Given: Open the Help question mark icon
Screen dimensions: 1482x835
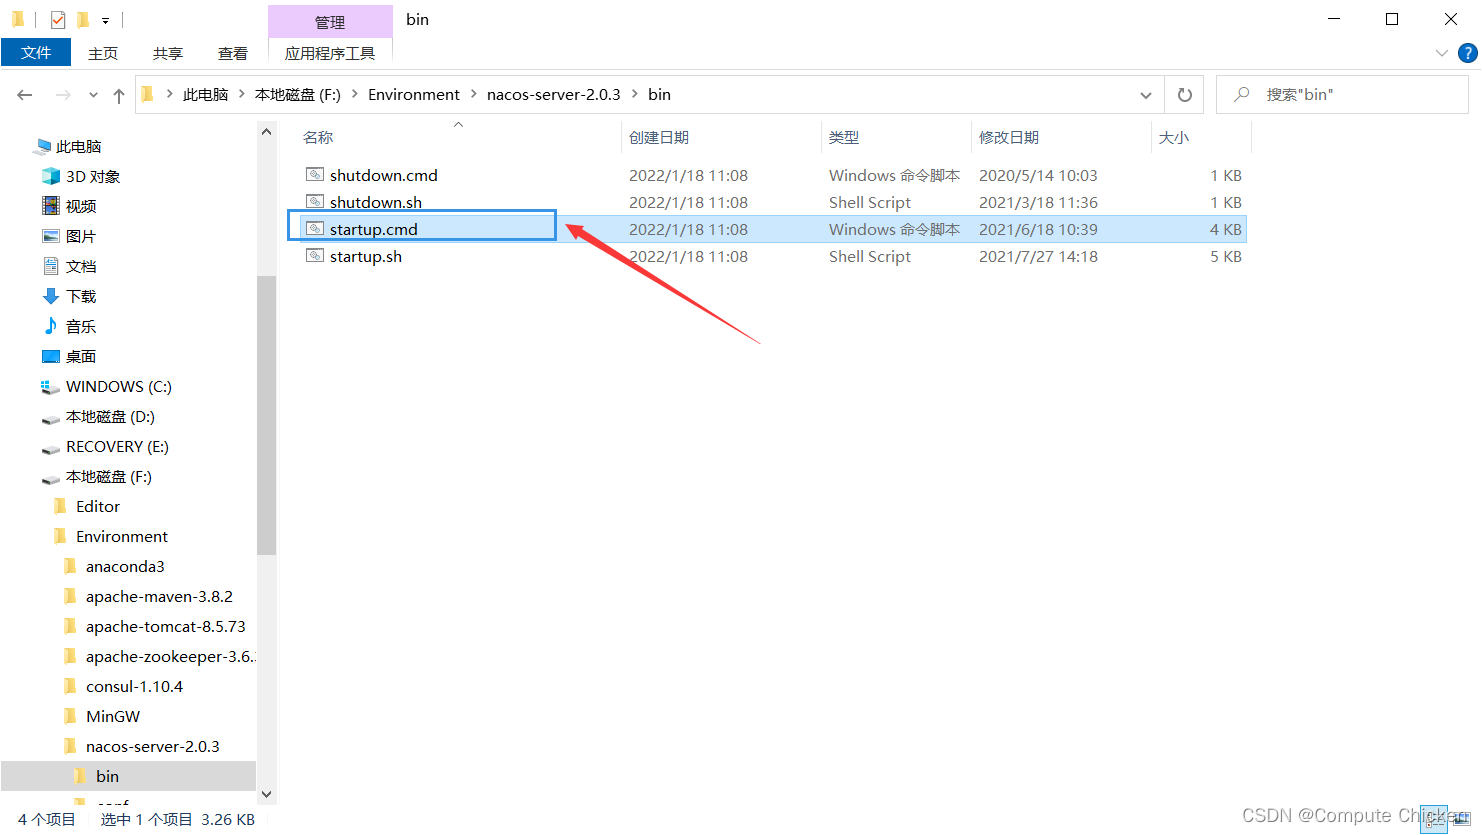Looking at the screenshot, I should click(x=1467, y=53).
